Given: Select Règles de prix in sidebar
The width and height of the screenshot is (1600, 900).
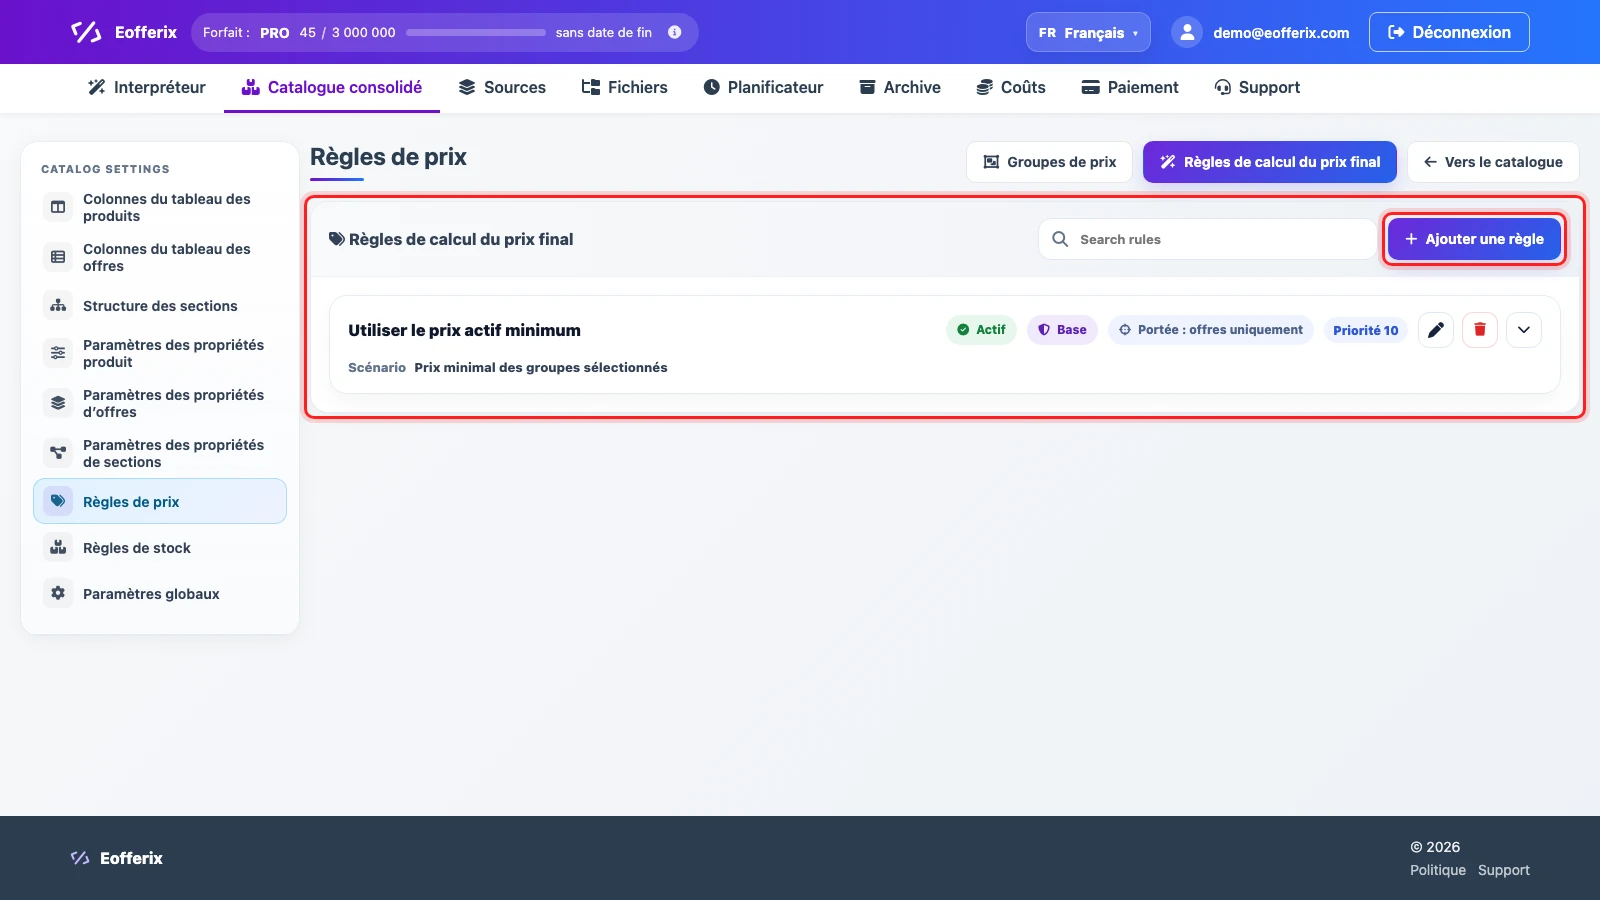Looking at the screenshot, I should [160, 501].
